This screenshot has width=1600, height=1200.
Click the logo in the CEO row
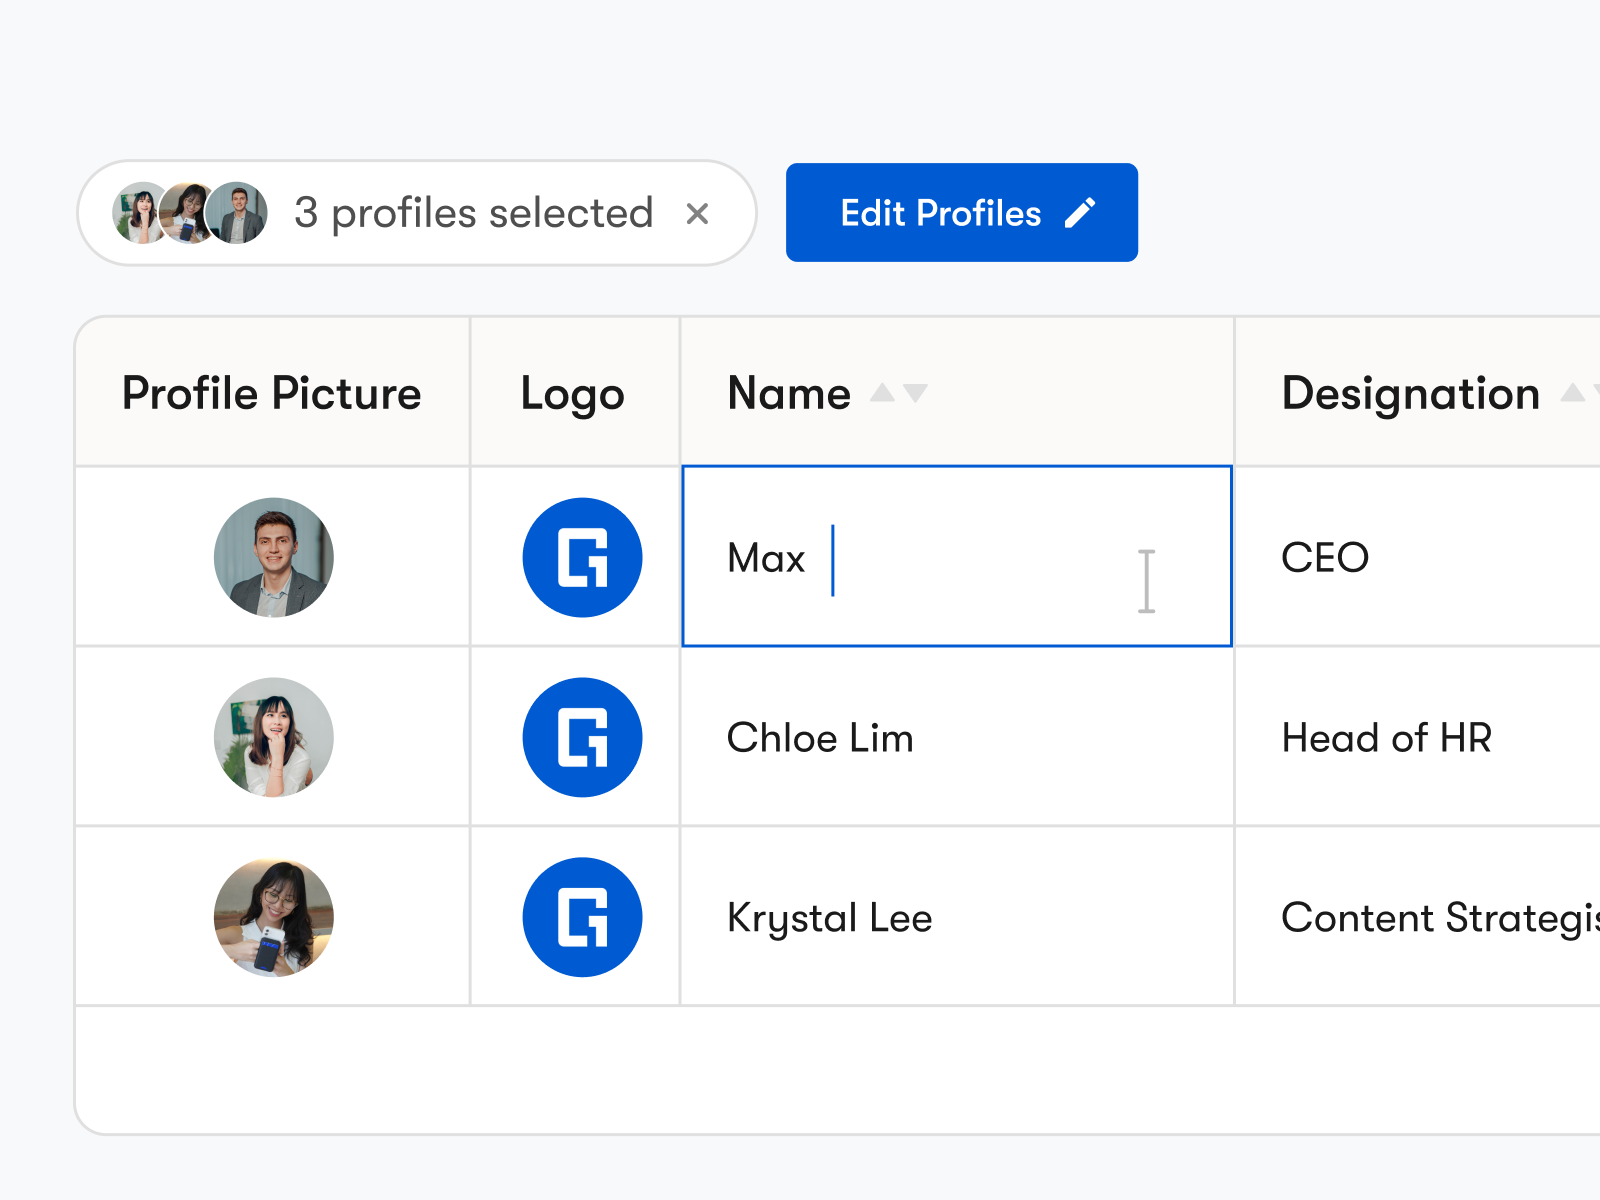click(x=582, y=557)
